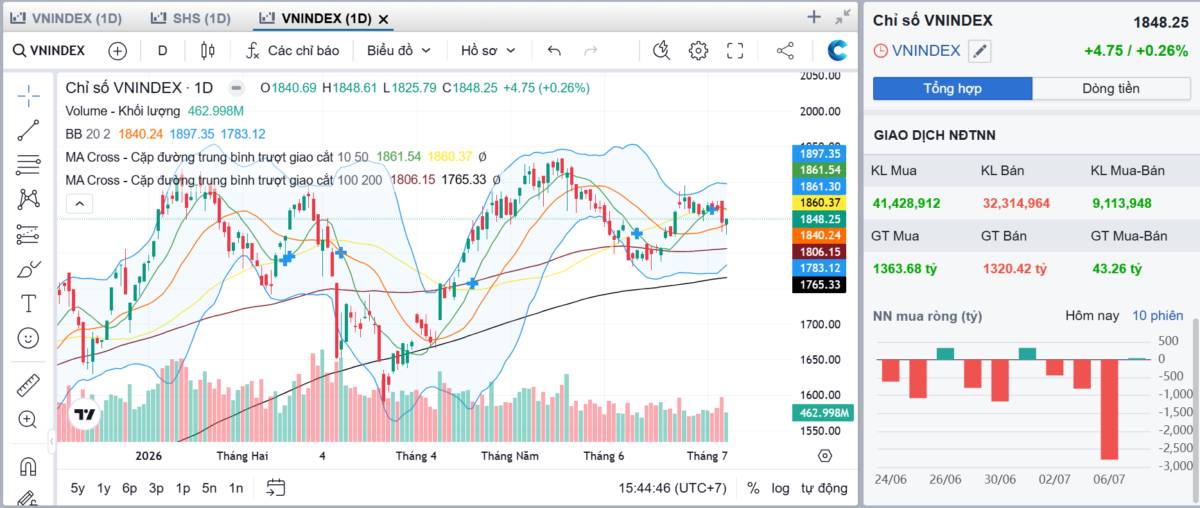Activate the zoom-in tool

(x=28, y=420)
